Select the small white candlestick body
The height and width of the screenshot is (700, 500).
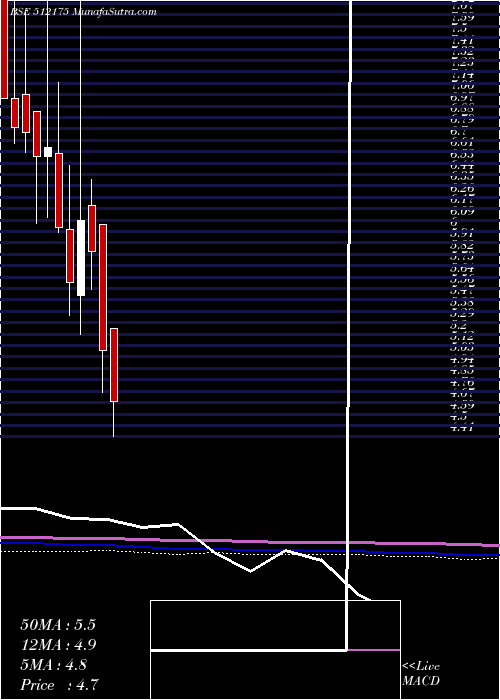(48, 152)
